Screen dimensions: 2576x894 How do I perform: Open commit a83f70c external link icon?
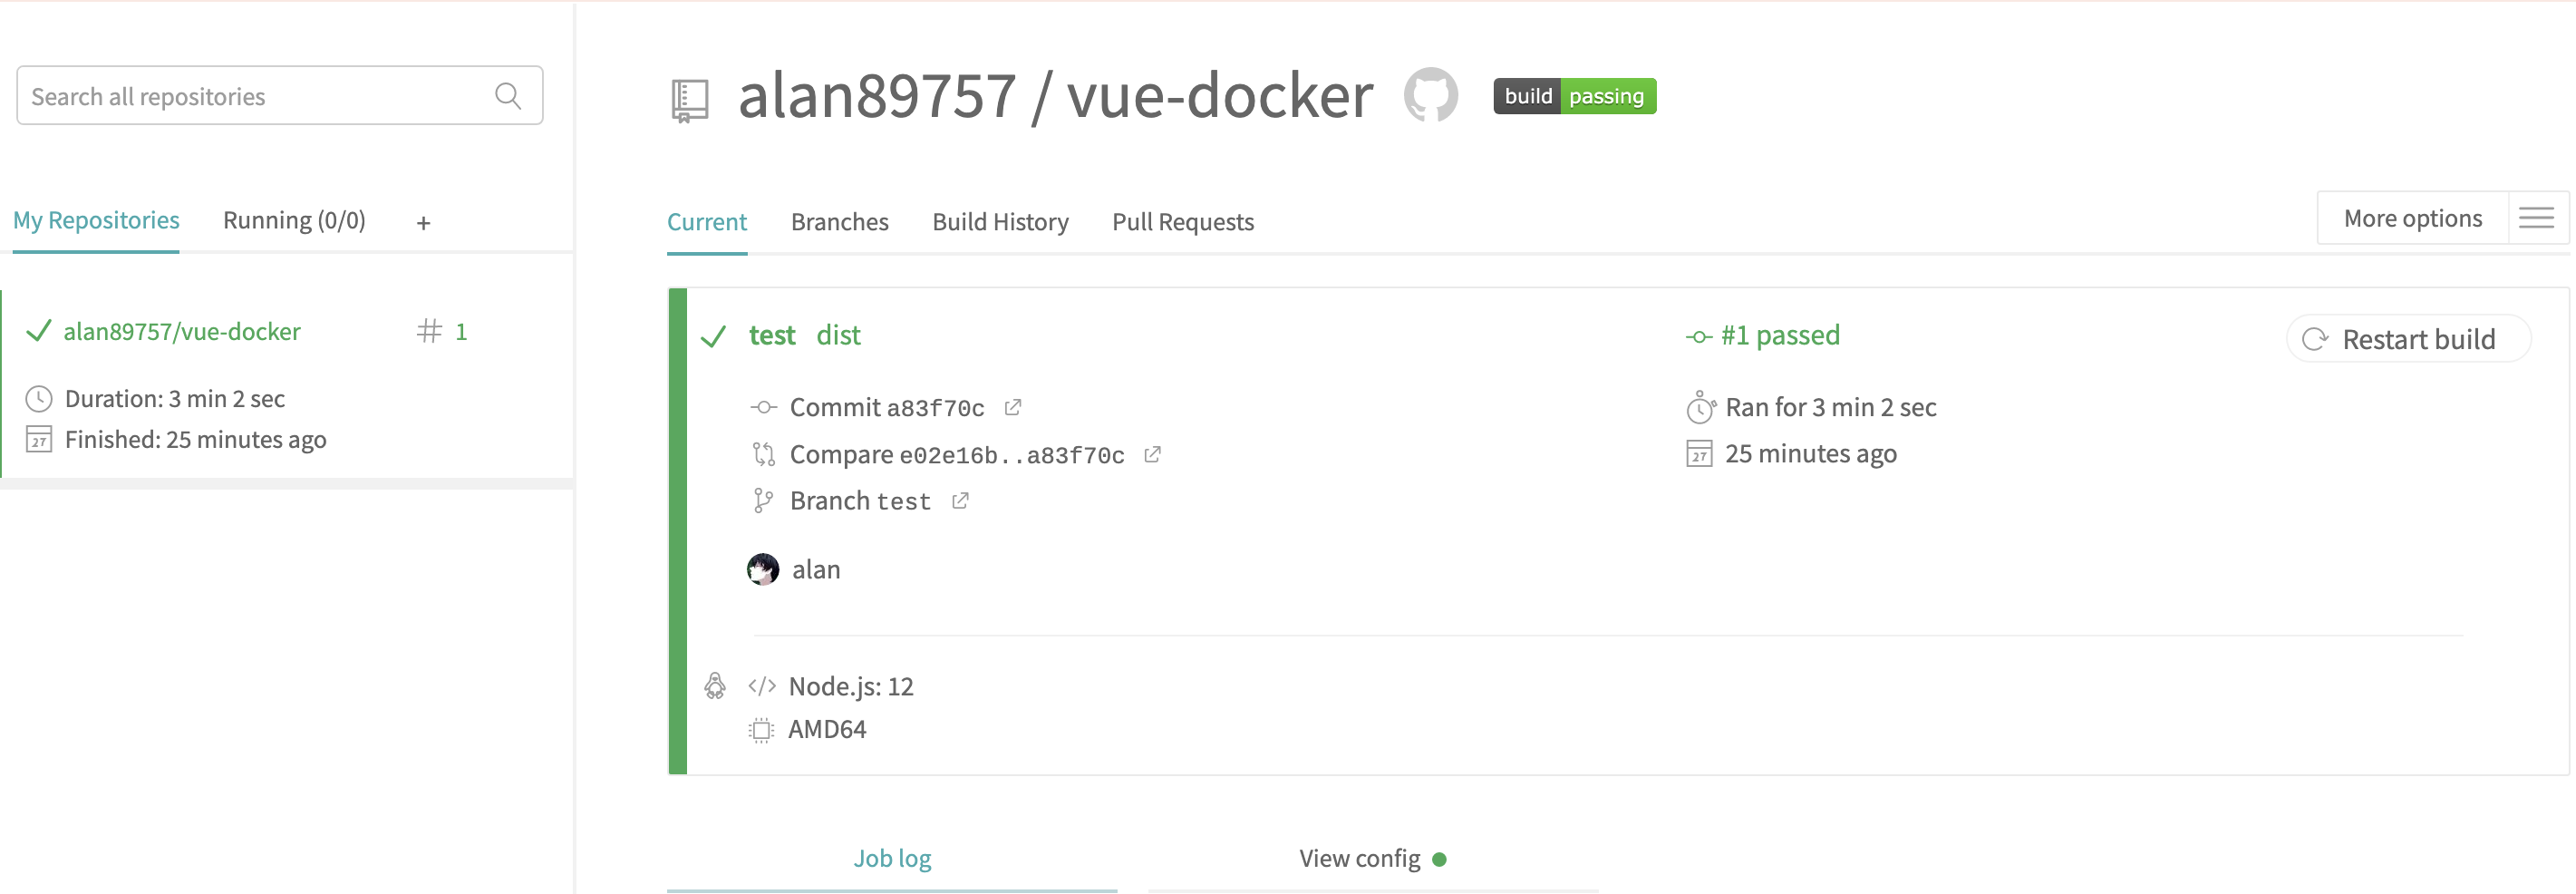pyautogui.click(x=1012, y=407)
